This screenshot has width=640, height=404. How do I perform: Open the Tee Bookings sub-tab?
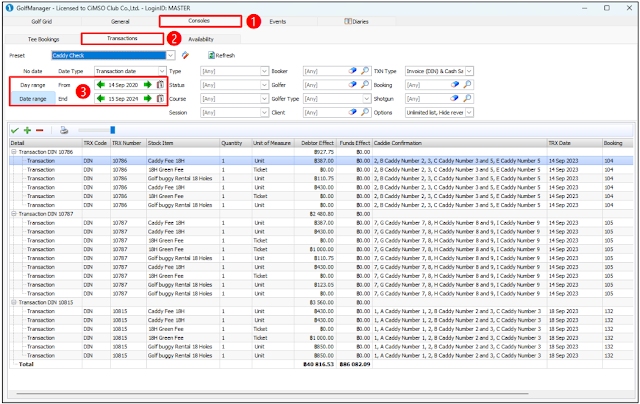[x=43, y=39]
